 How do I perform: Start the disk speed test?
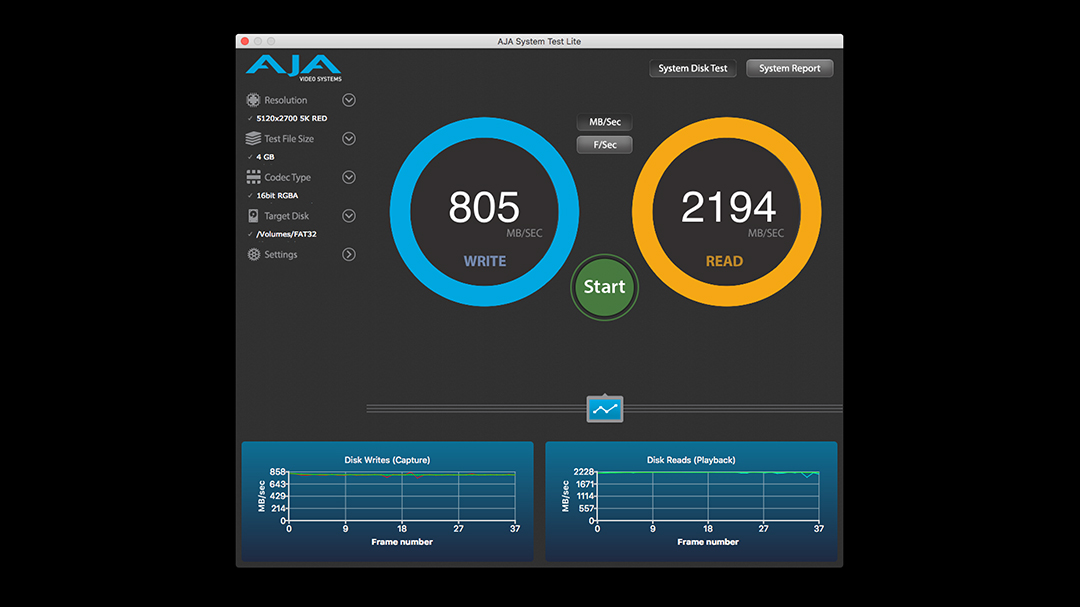(x=605, y=287)
